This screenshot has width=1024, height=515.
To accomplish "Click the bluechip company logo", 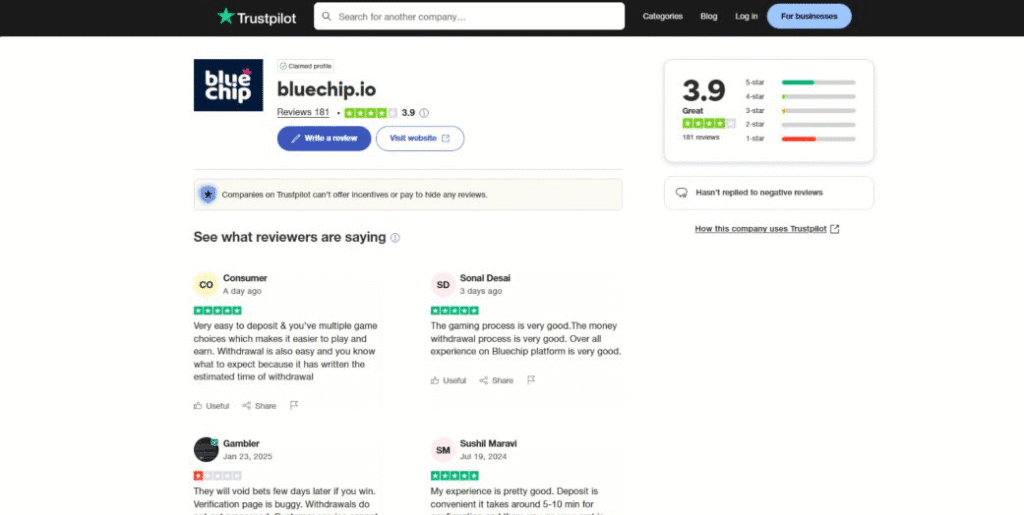I will pyautogui.click(x=229, y=86).
